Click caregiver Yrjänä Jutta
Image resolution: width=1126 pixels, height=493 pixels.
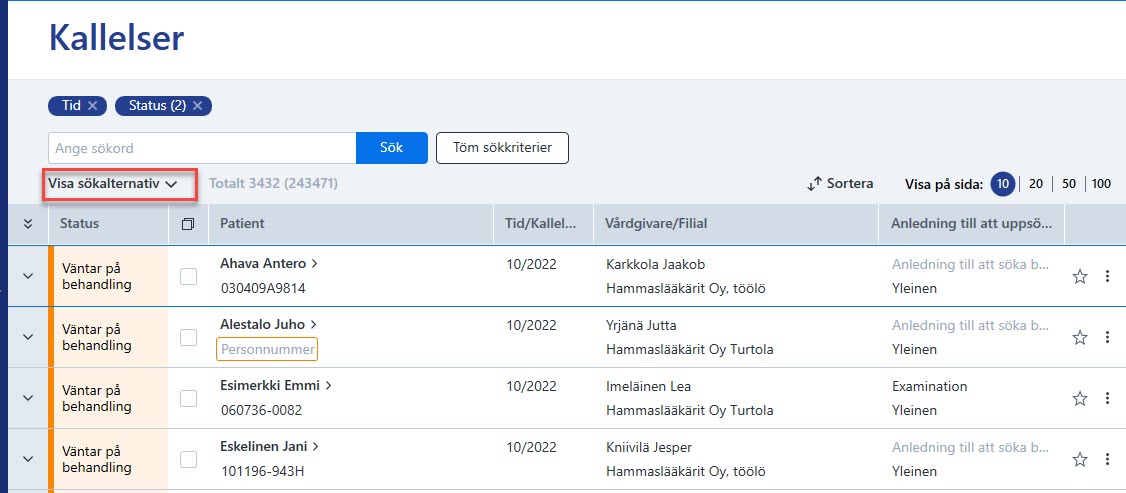(x=641, y=325)
